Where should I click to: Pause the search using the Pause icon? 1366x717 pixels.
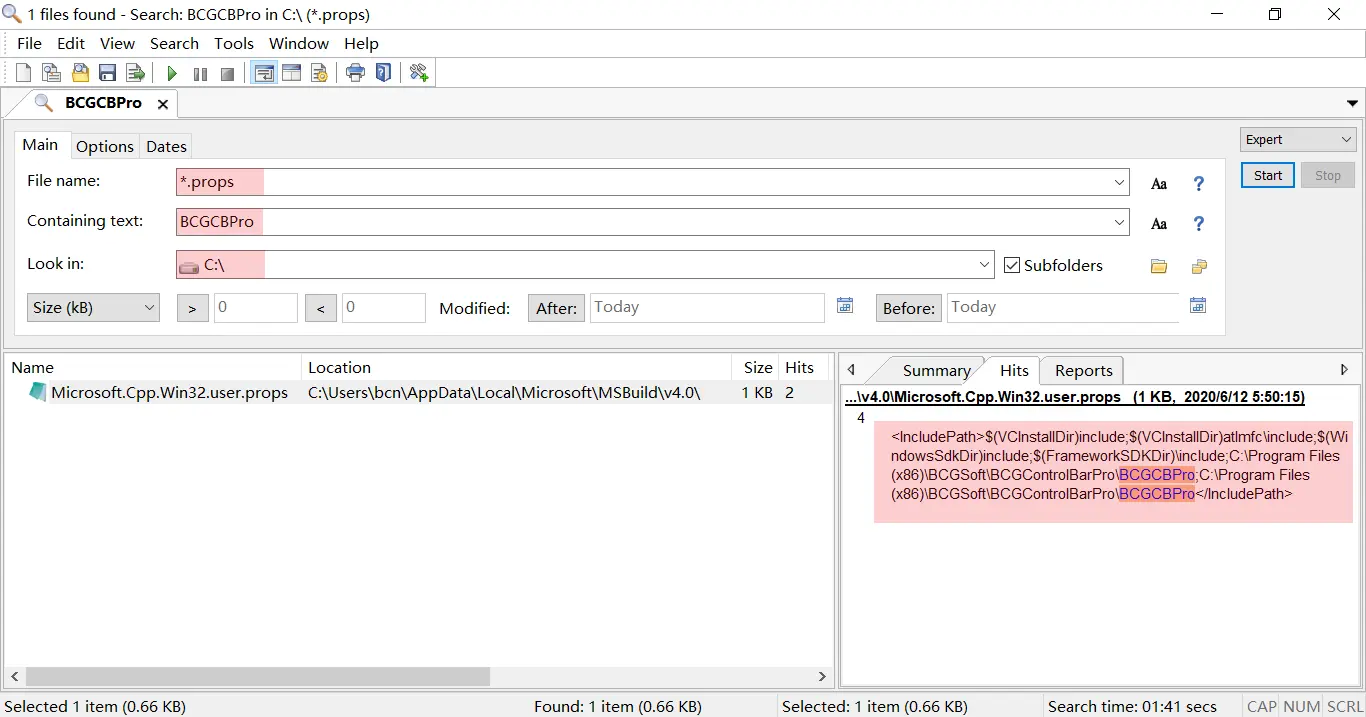click(199, 72)
